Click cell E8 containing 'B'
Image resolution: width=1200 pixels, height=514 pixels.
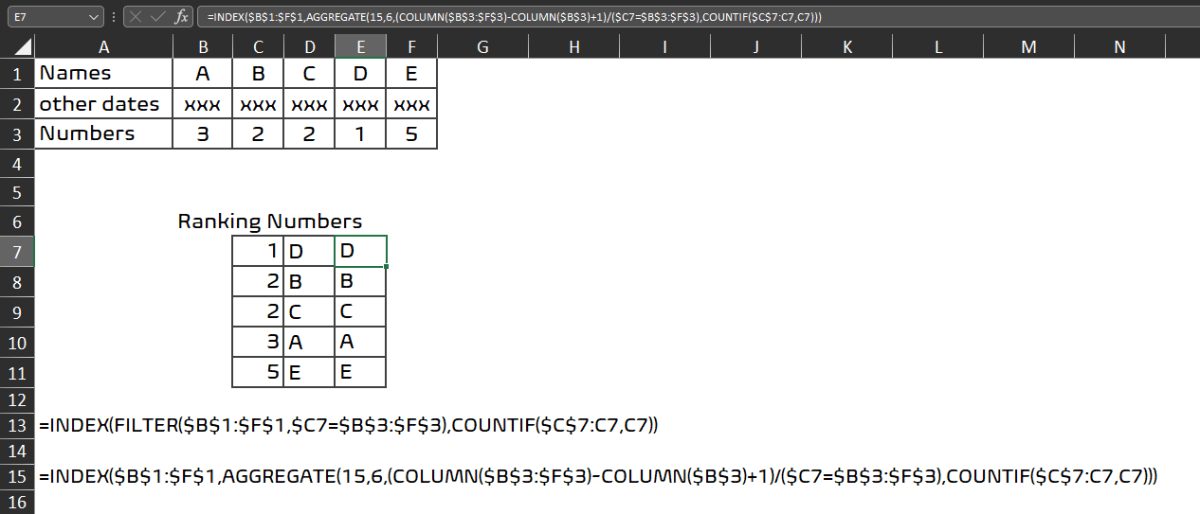361,281
